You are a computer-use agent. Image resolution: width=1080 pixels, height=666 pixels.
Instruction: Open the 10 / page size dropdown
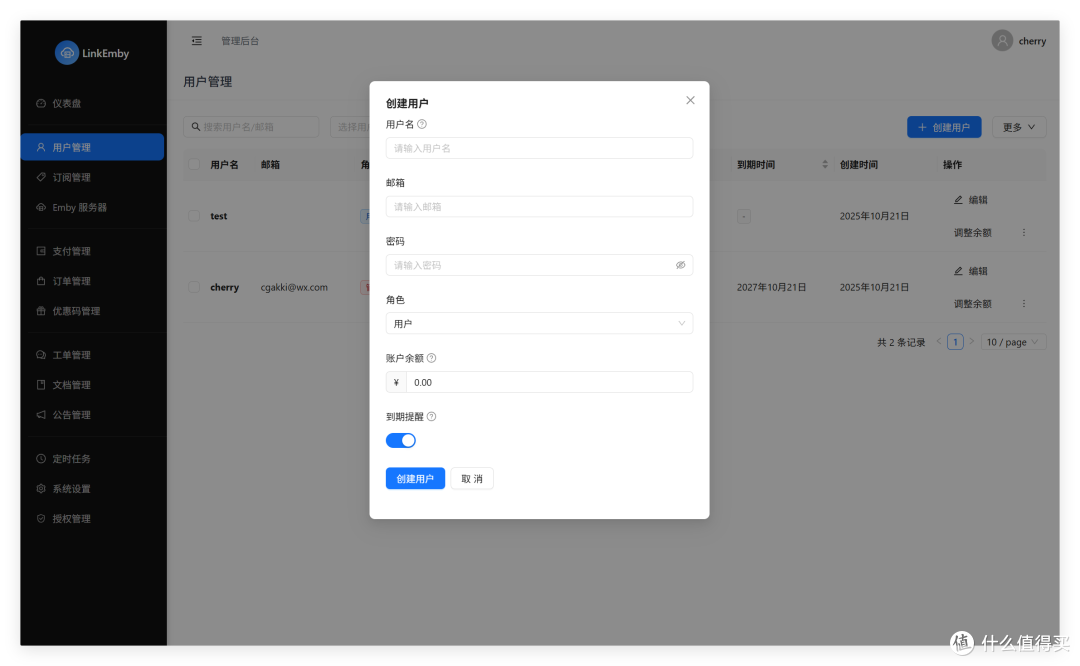(x=1012, y=342)
